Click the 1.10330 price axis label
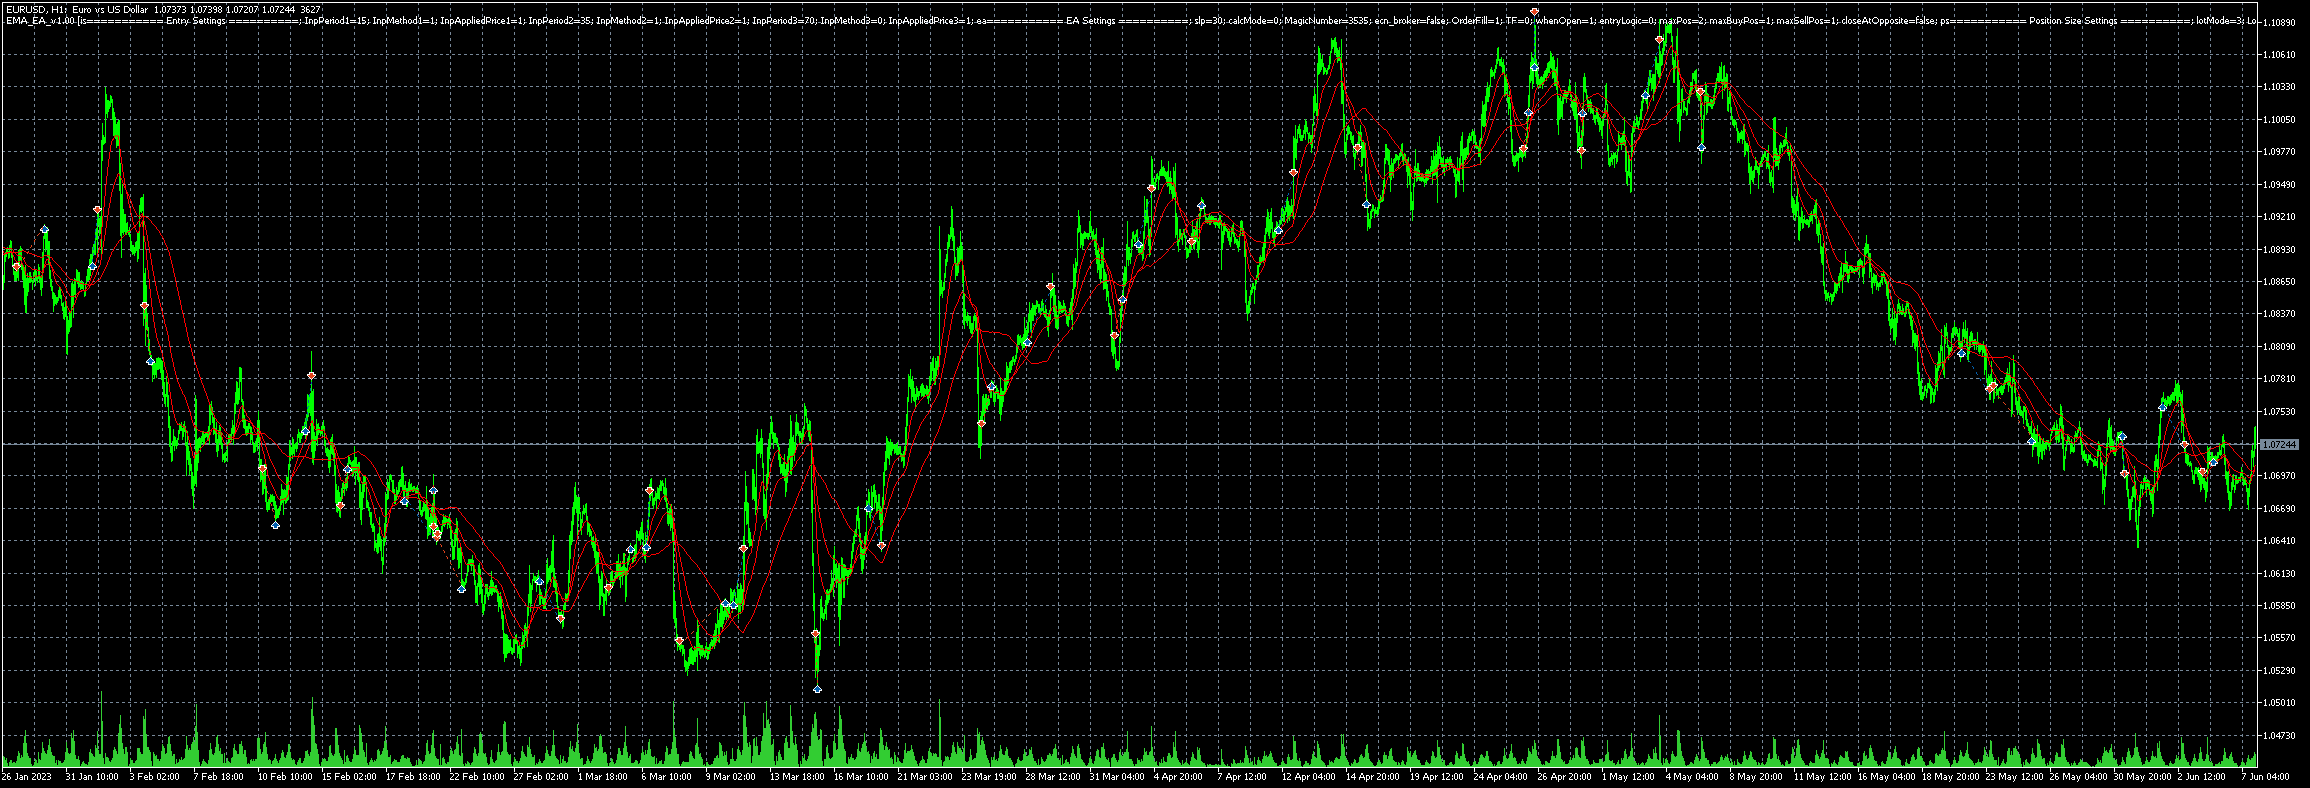 click(x=2281, y=87)
